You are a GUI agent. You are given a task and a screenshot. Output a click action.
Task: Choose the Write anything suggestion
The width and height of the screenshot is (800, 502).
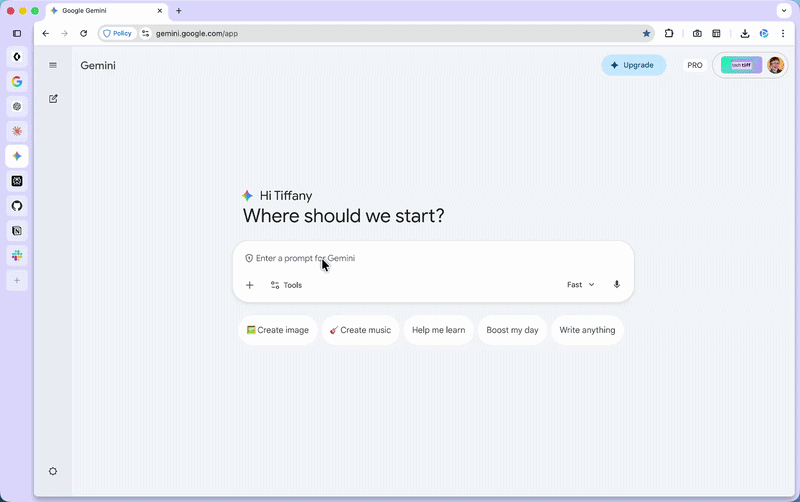coord(587,330)
